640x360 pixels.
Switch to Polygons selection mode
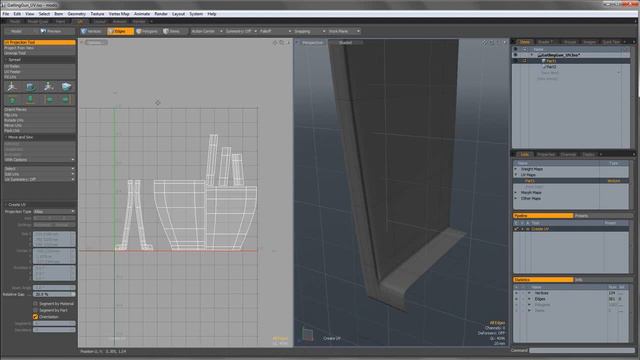click(x=147, y=31)
